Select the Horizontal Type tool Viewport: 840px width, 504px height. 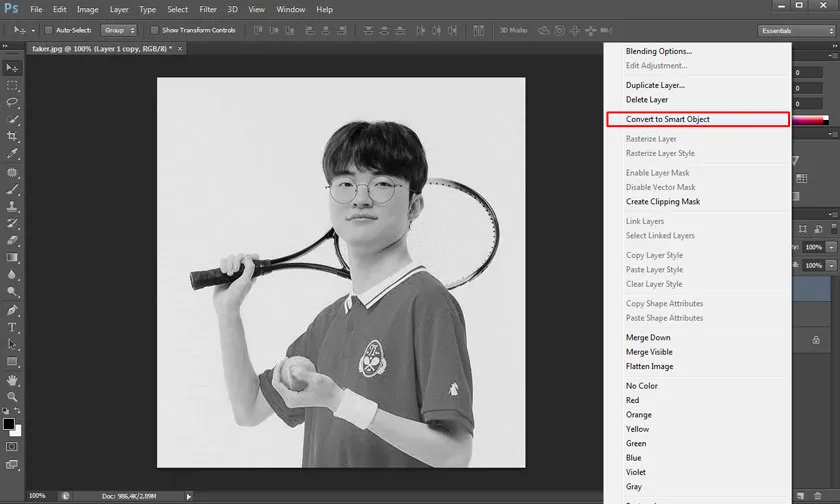[12, 327]
